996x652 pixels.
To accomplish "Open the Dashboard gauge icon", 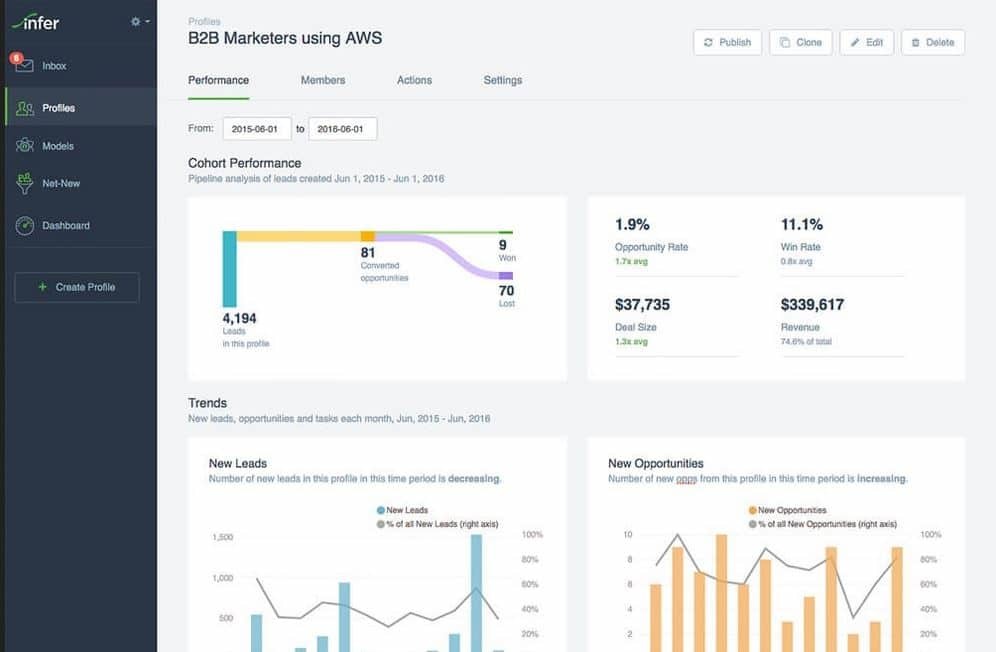I will [25, 226].
